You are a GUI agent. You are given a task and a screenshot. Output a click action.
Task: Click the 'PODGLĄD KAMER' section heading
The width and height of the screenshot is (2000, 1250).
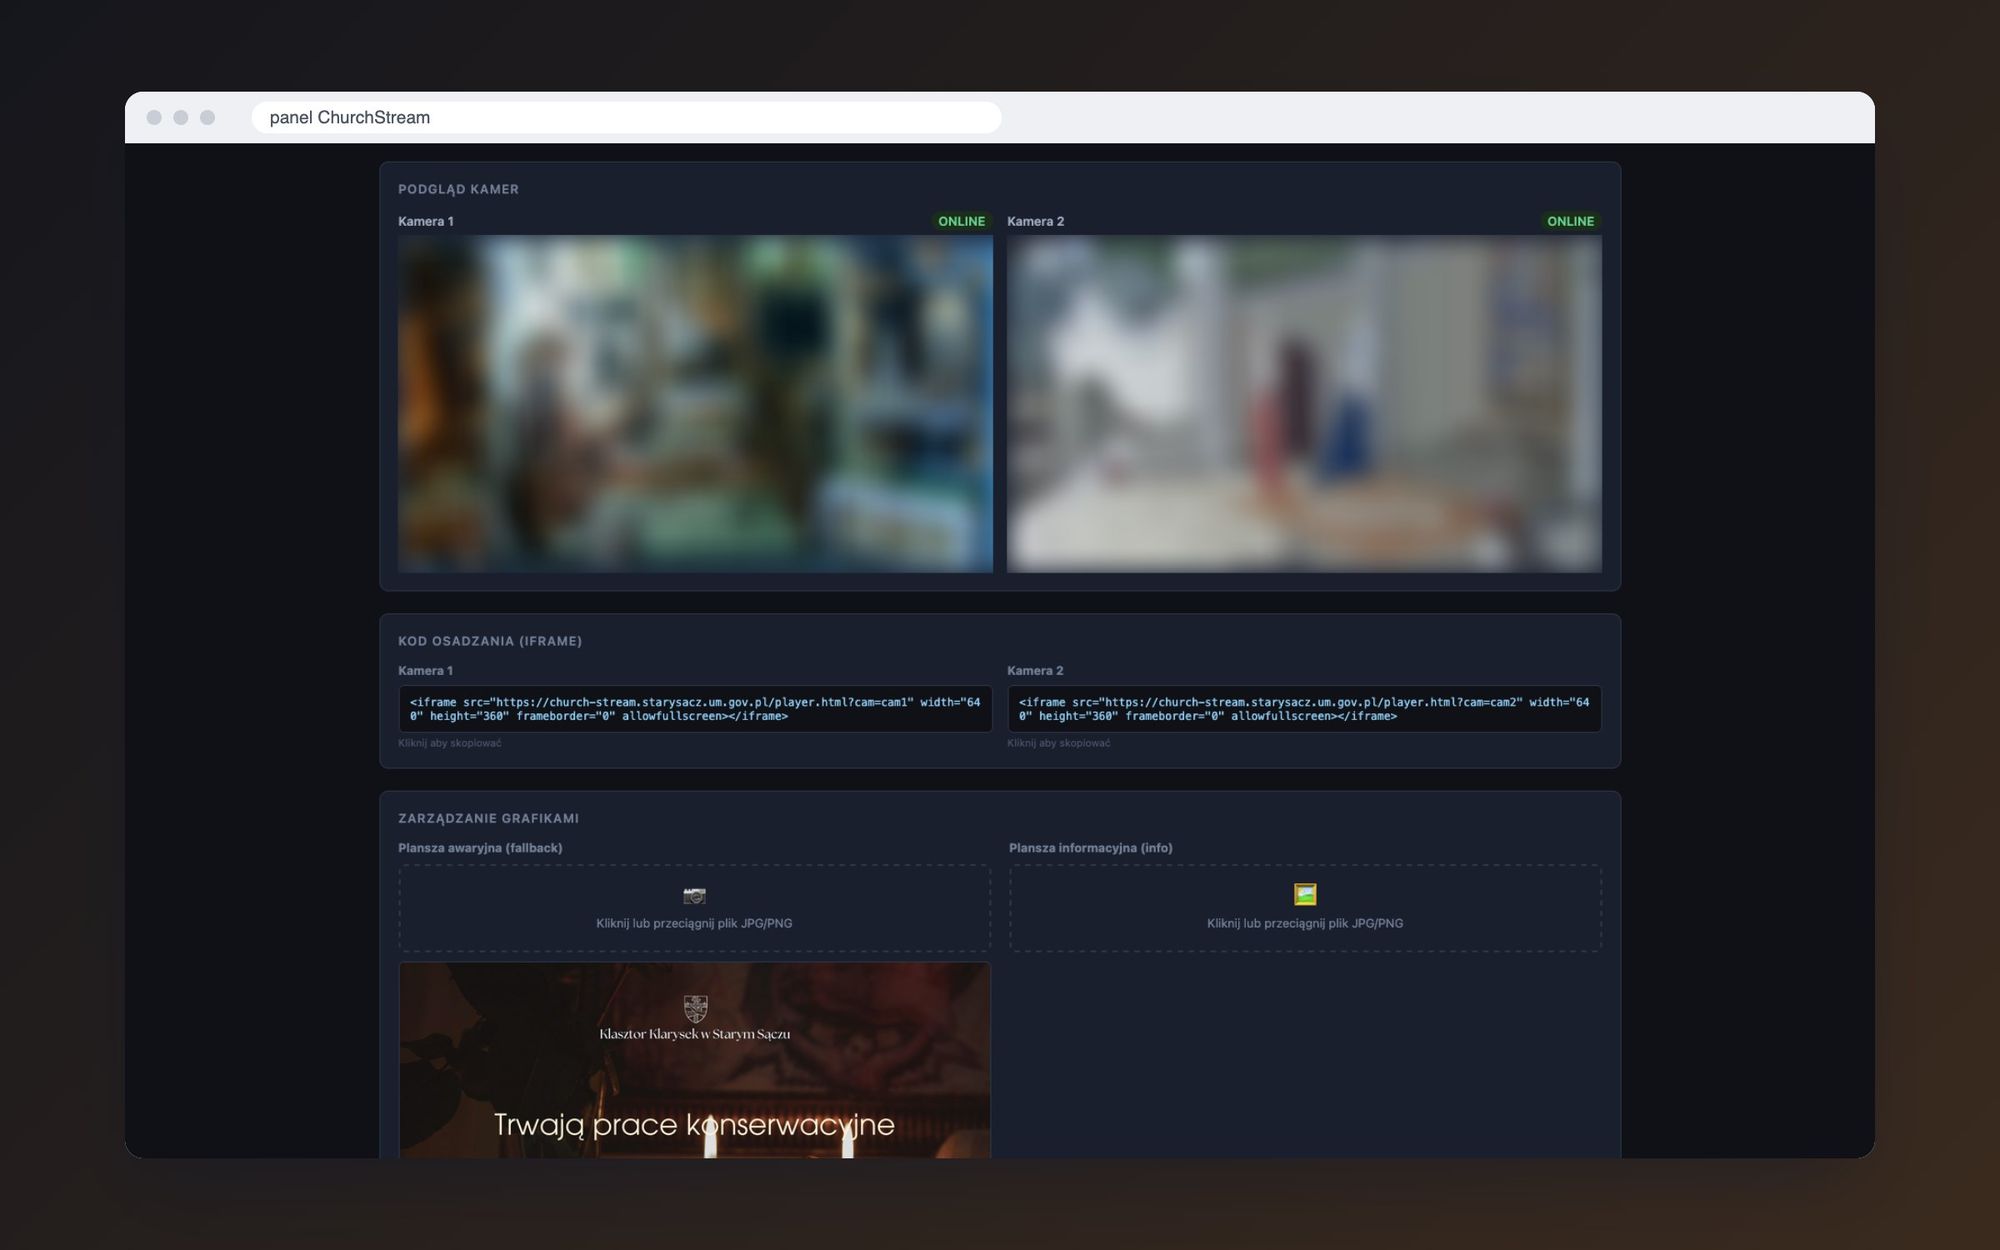[x=458, y=189]
